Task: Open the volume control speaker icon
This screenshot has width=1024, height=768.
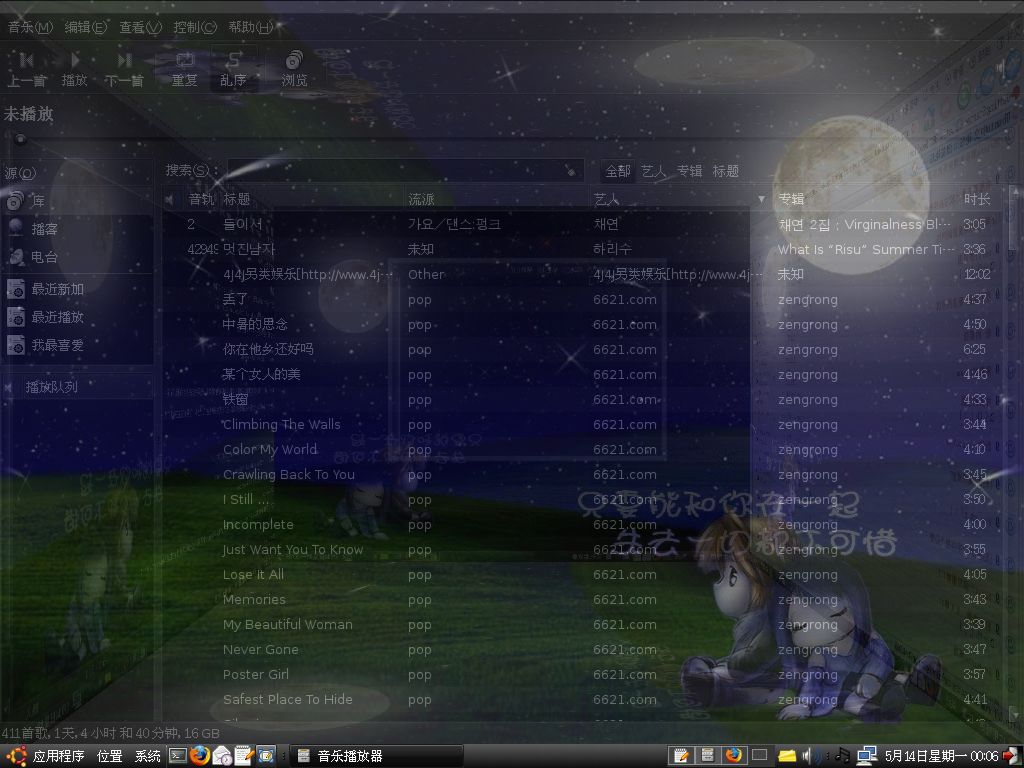Action: tap(813, 756)
